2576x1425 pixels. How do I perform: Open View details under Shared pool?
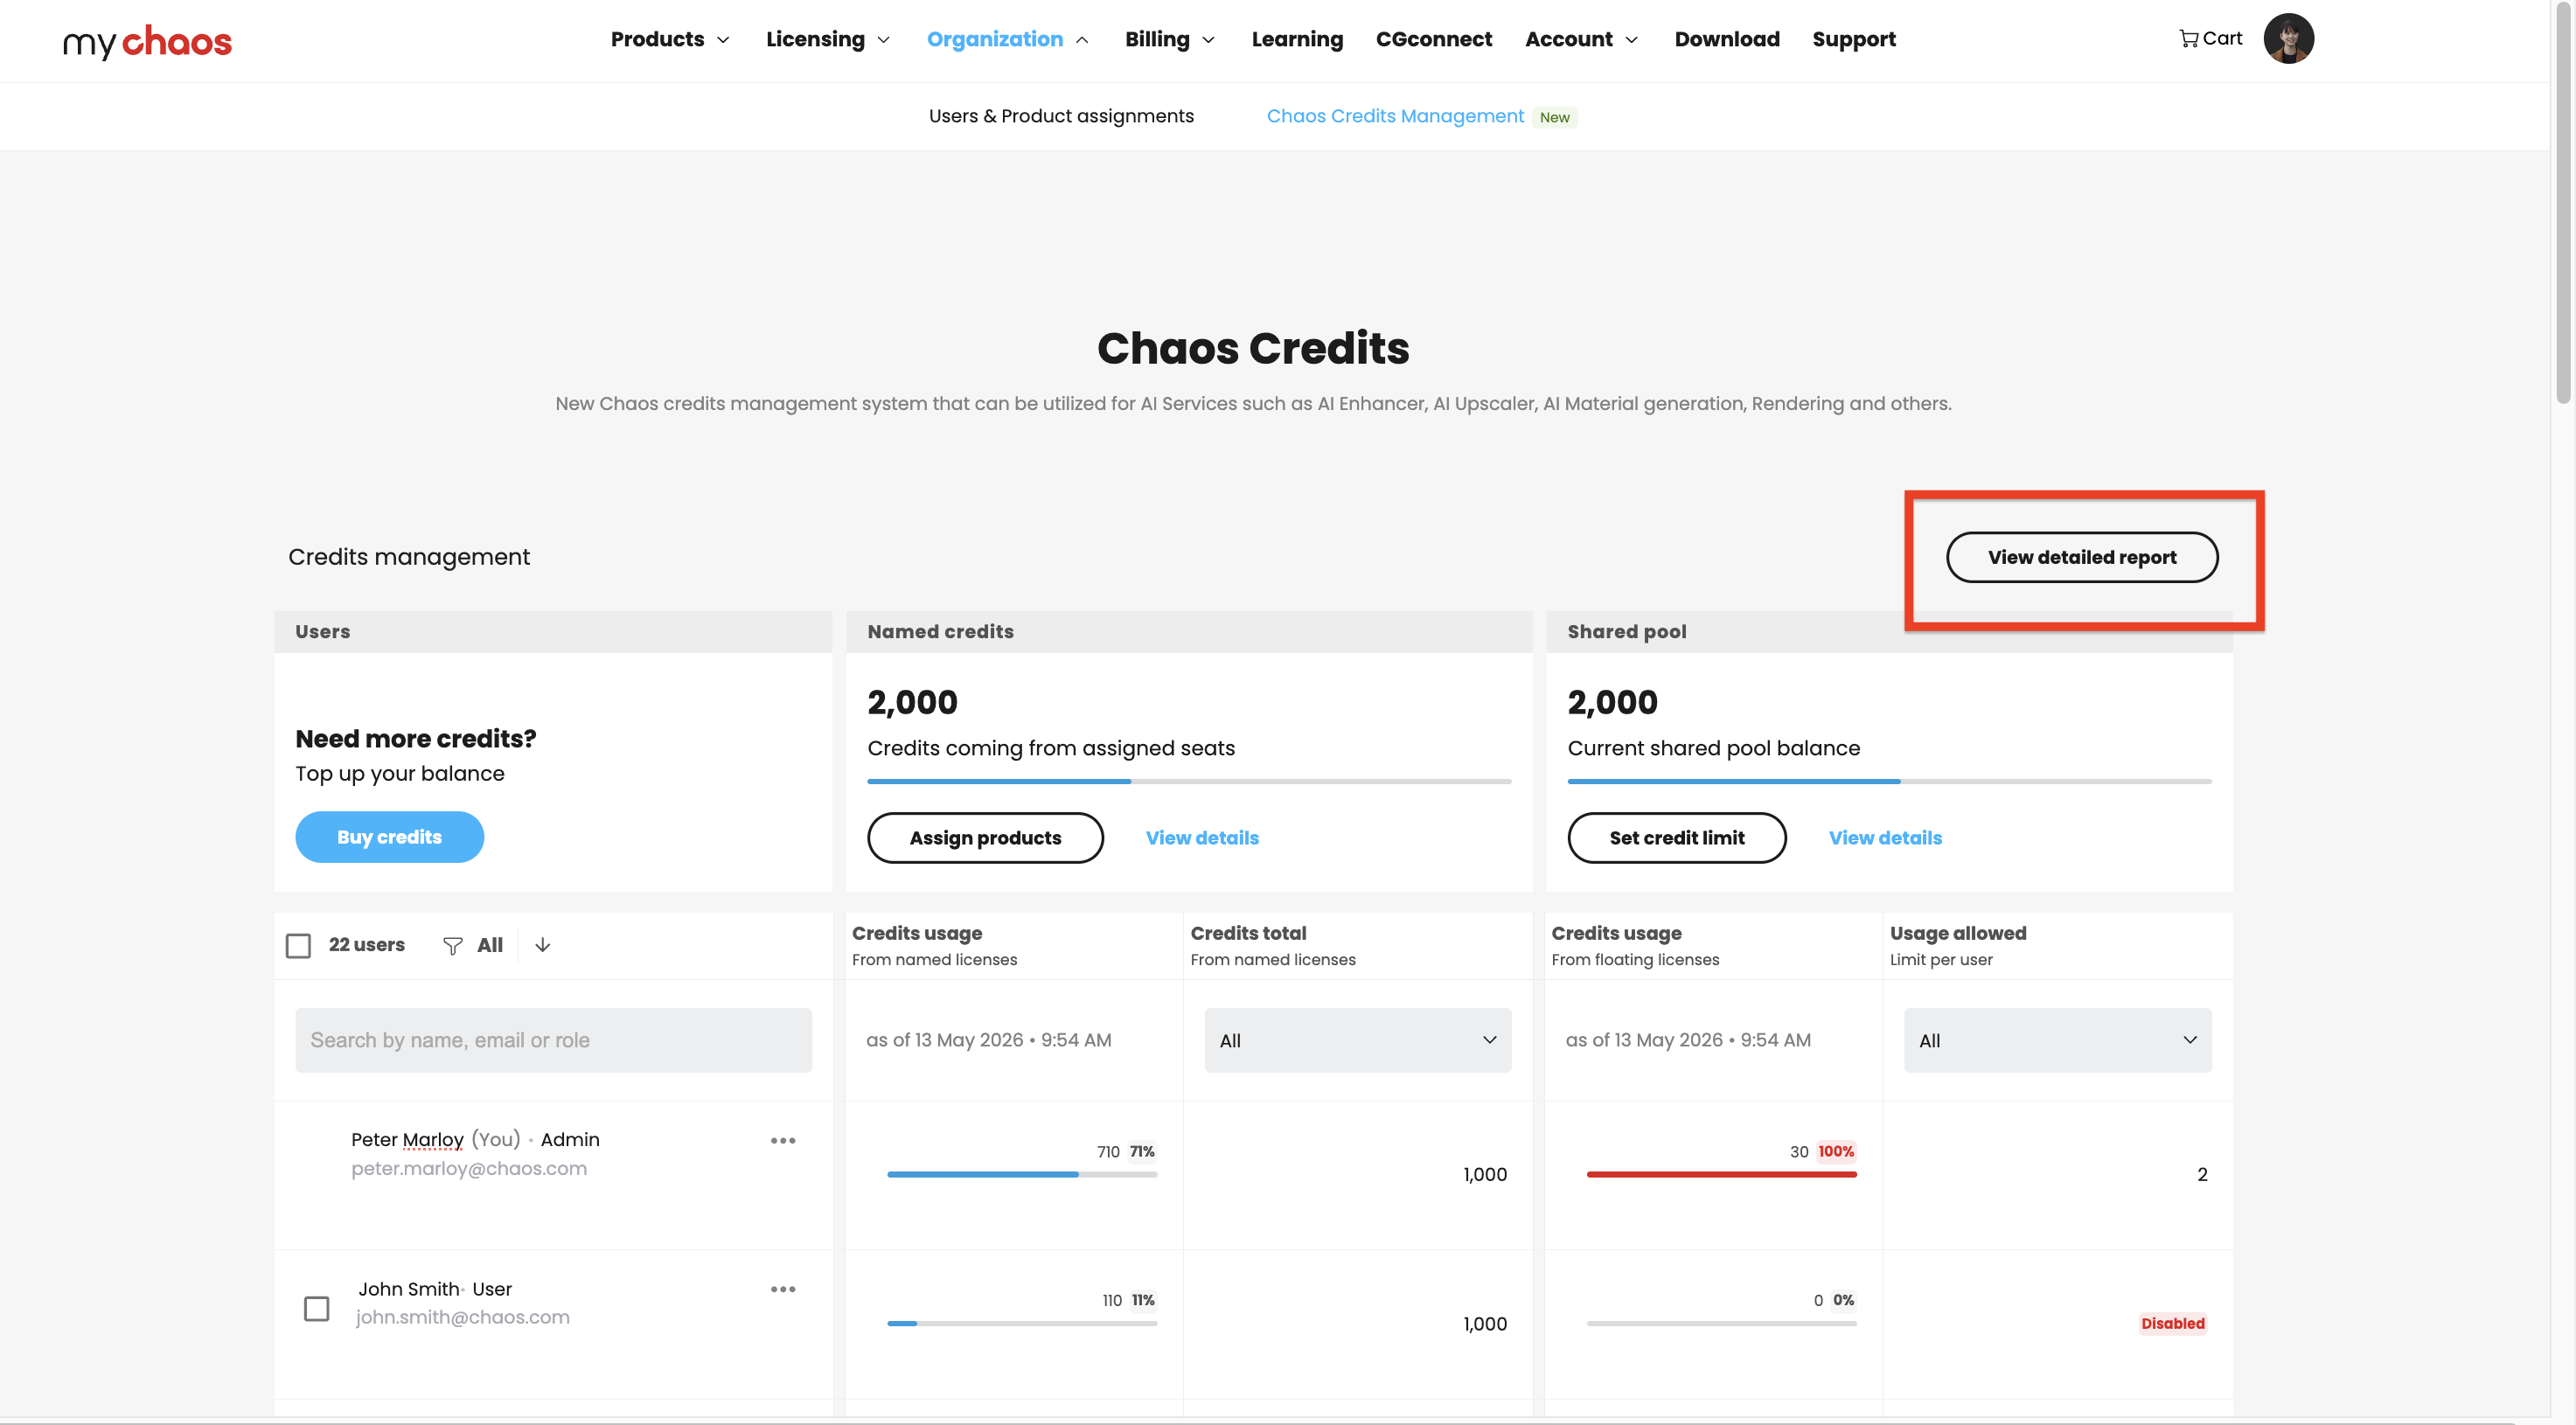tap(1885, 838)
